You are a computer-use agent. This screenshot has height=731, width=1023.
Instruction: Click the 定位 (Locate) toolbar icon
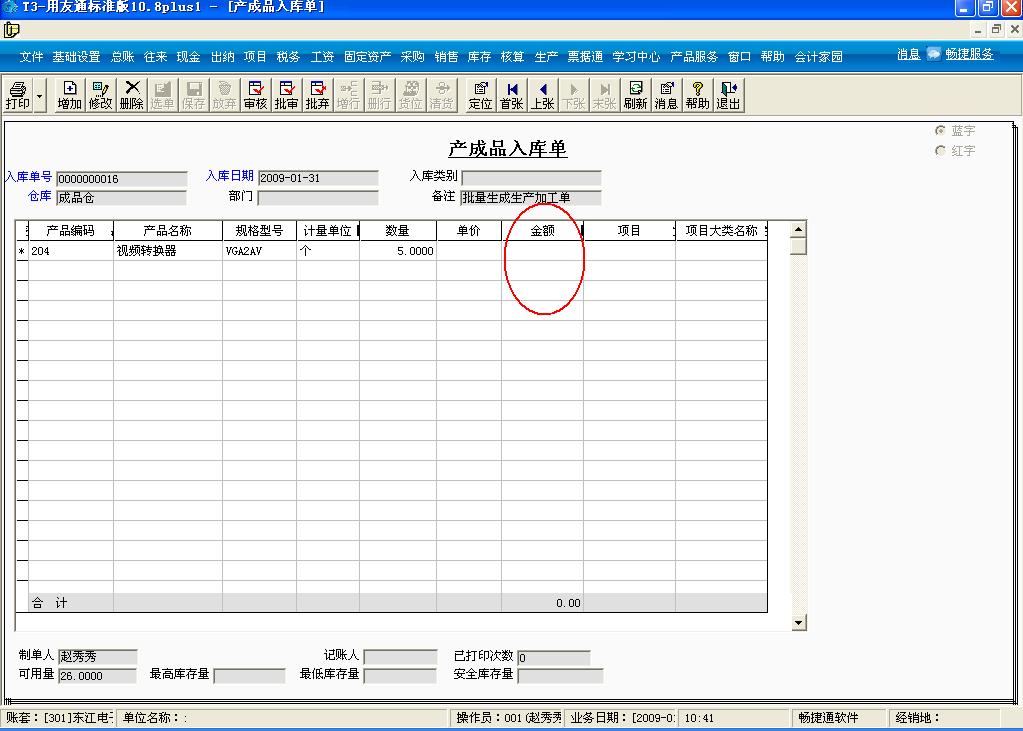point(481,96)
